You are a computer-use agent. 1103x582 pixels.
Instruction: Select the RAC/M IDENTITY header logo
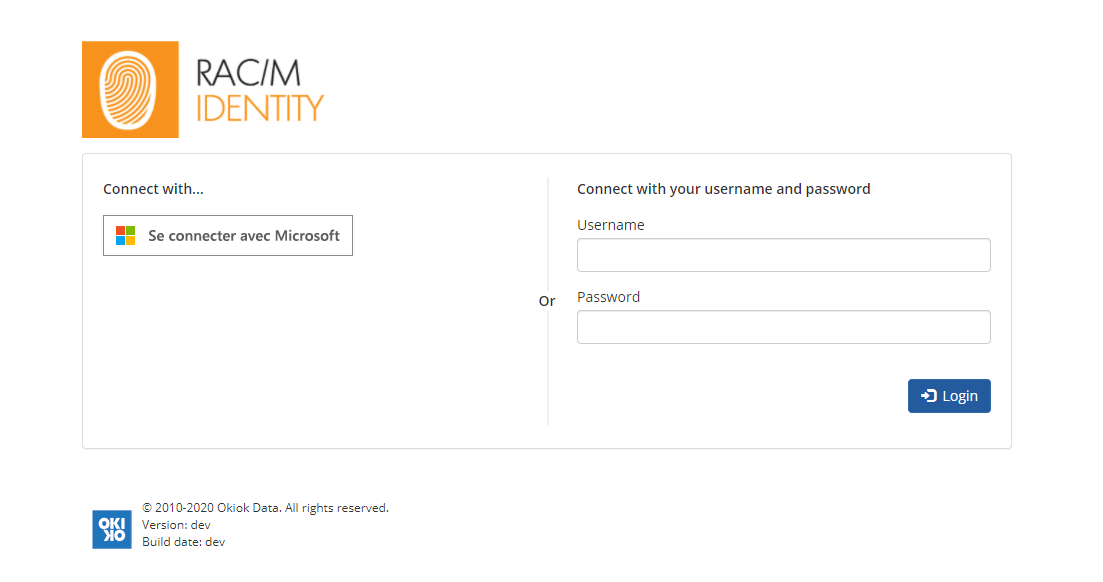pyautogui.click(x=203, y=89)
